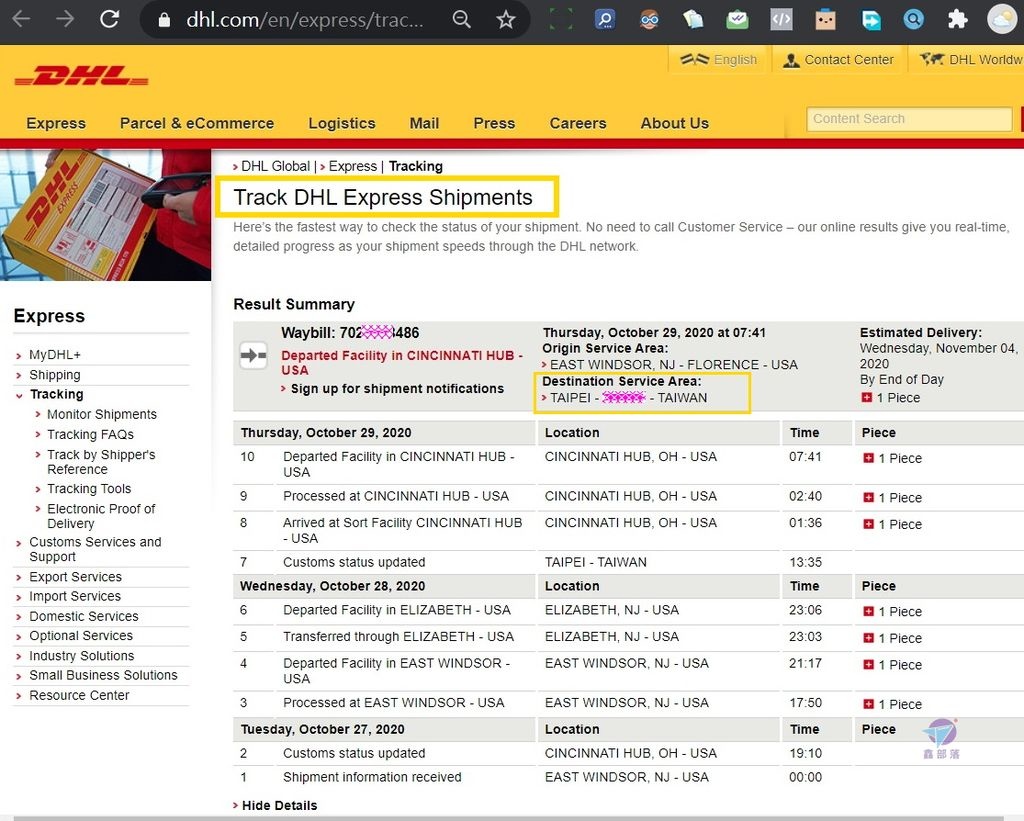Open Export Services in sidebar
Screen dimensions: 1024x821
tap(75, 577)
